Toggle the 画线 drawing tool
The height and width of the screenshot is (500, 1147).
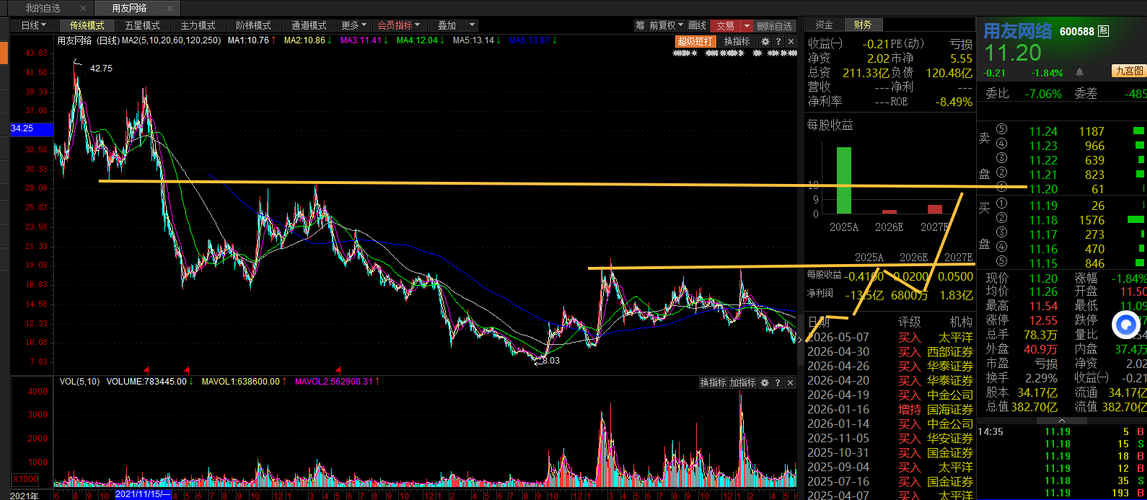[698, 25]
